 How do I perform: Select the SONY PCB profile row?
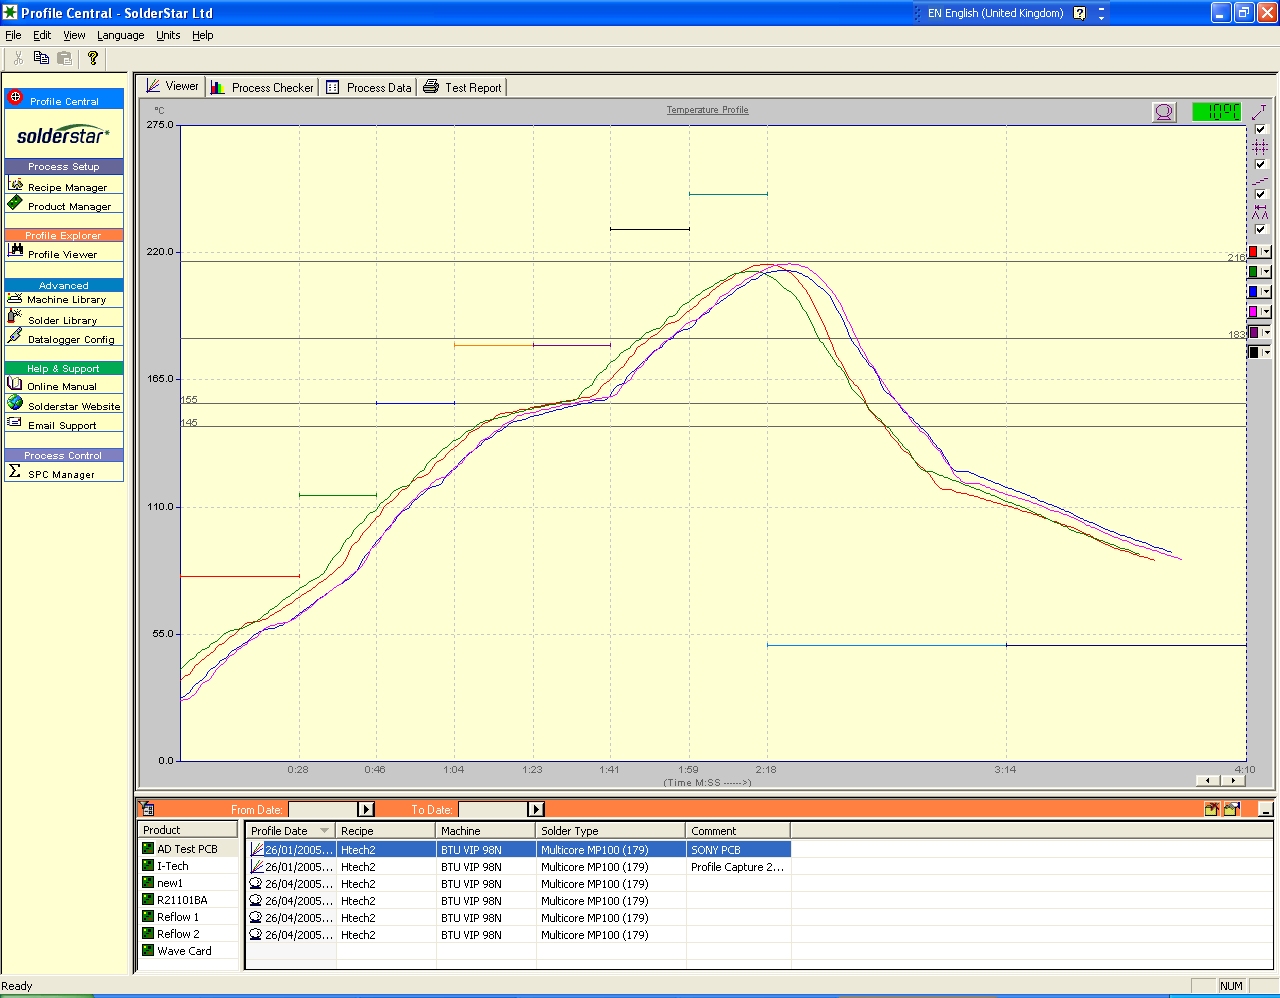tap(518, 850)
